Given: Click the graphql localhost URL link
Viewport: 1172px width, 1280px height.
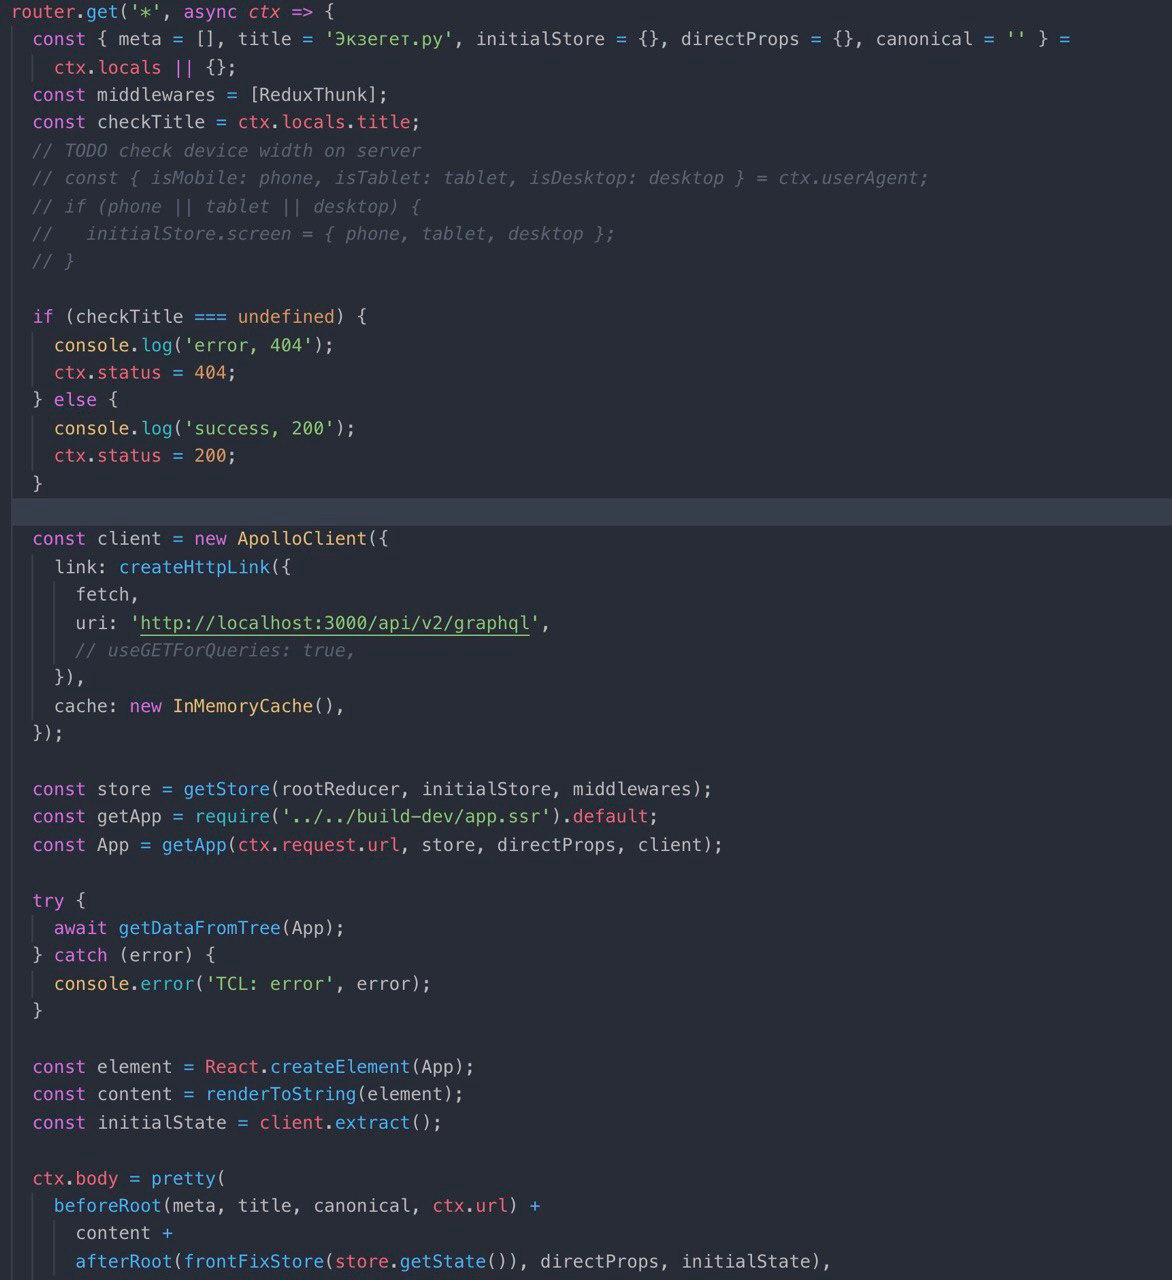Looking at the screenshot, I should click(x=335, y=623).
